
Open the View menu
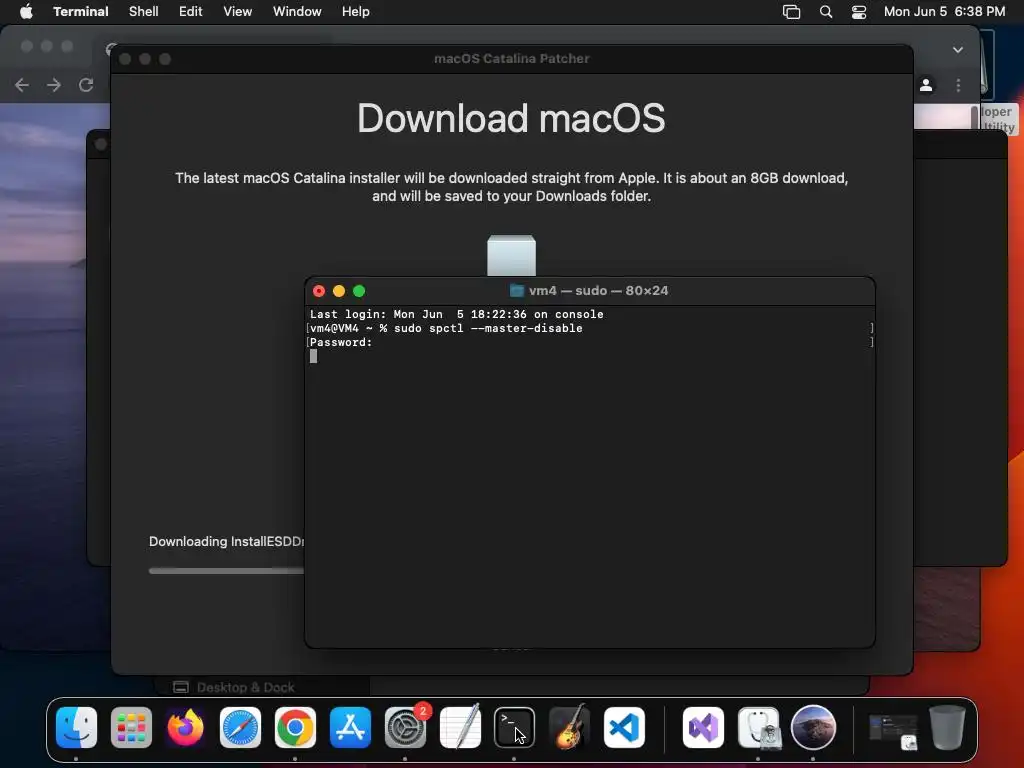click(x=238, y=12)
